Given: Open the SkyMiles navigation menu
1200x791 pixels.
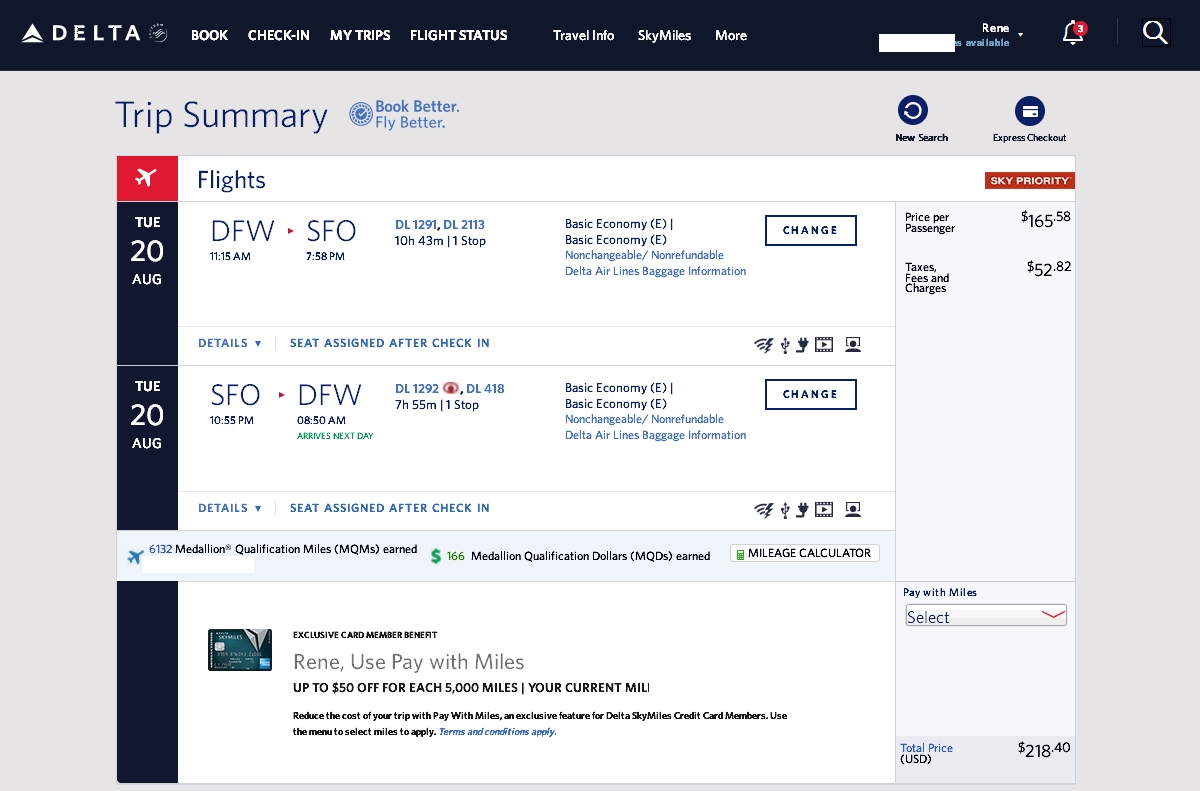Looking at the screenshot, I should [664, 35].
